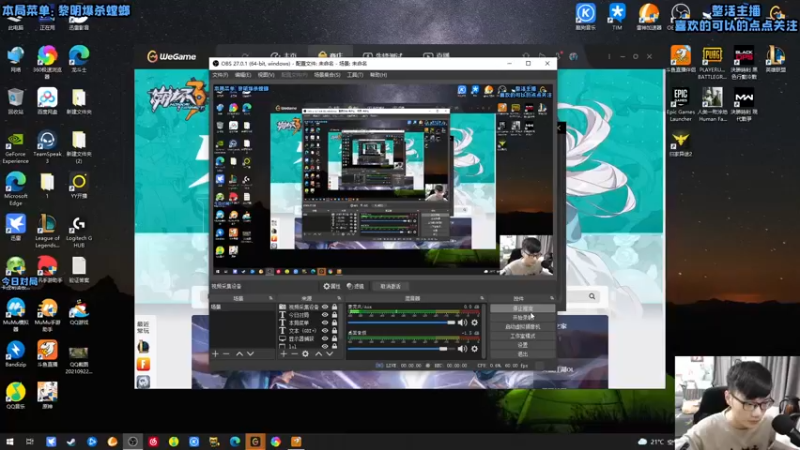
Task: Open Steam from the taskbar
Action: coord(71,441)
